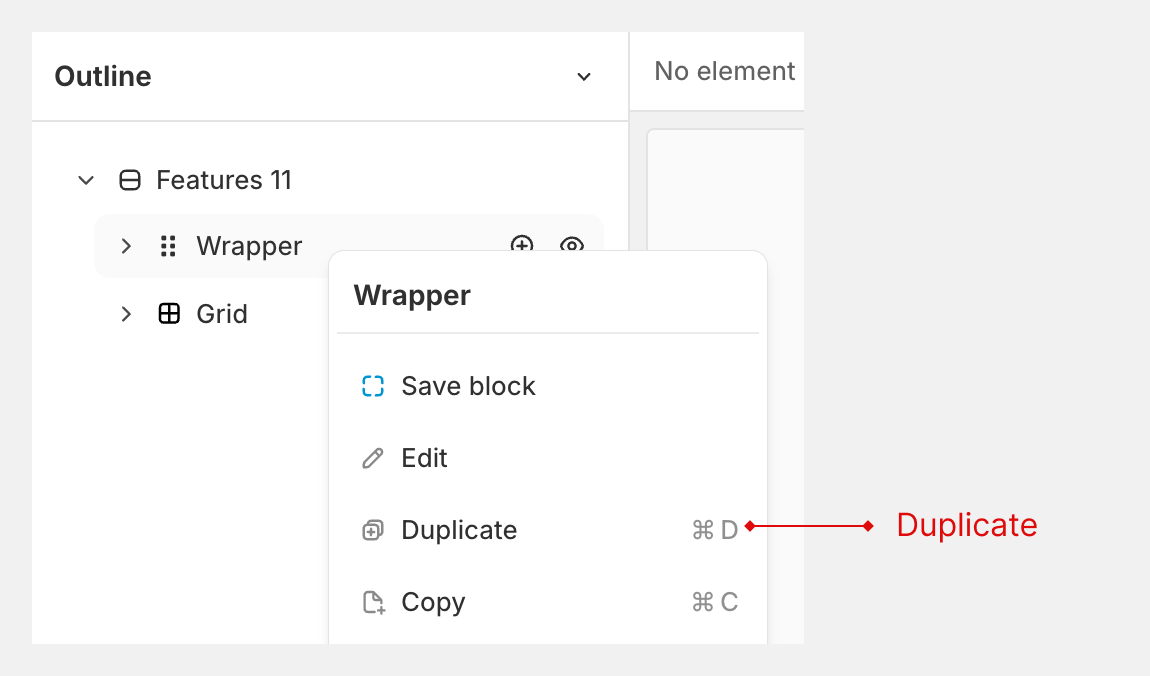Click Save block in the context menu
Viewport: 1150px width, 676px height.
click(x=468, y=386)
